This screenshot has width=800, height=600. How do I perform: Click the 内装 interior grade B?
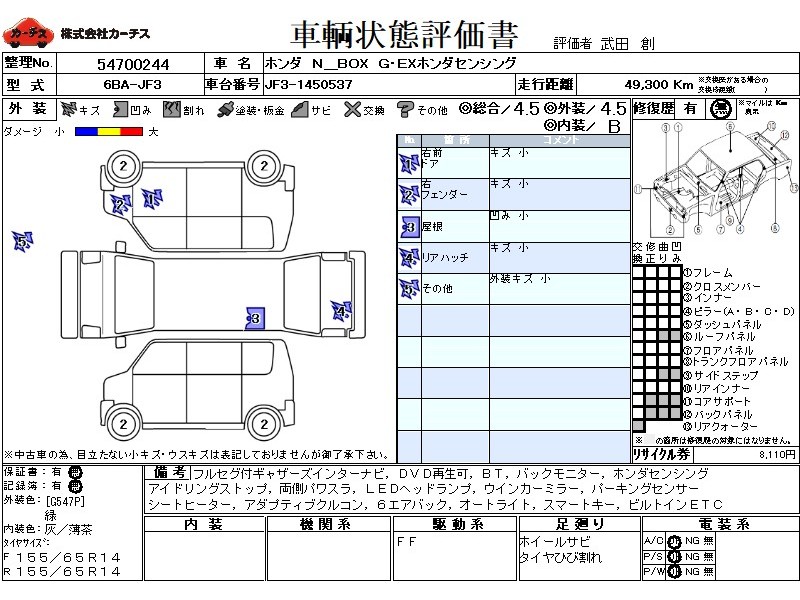click(614, 126)
